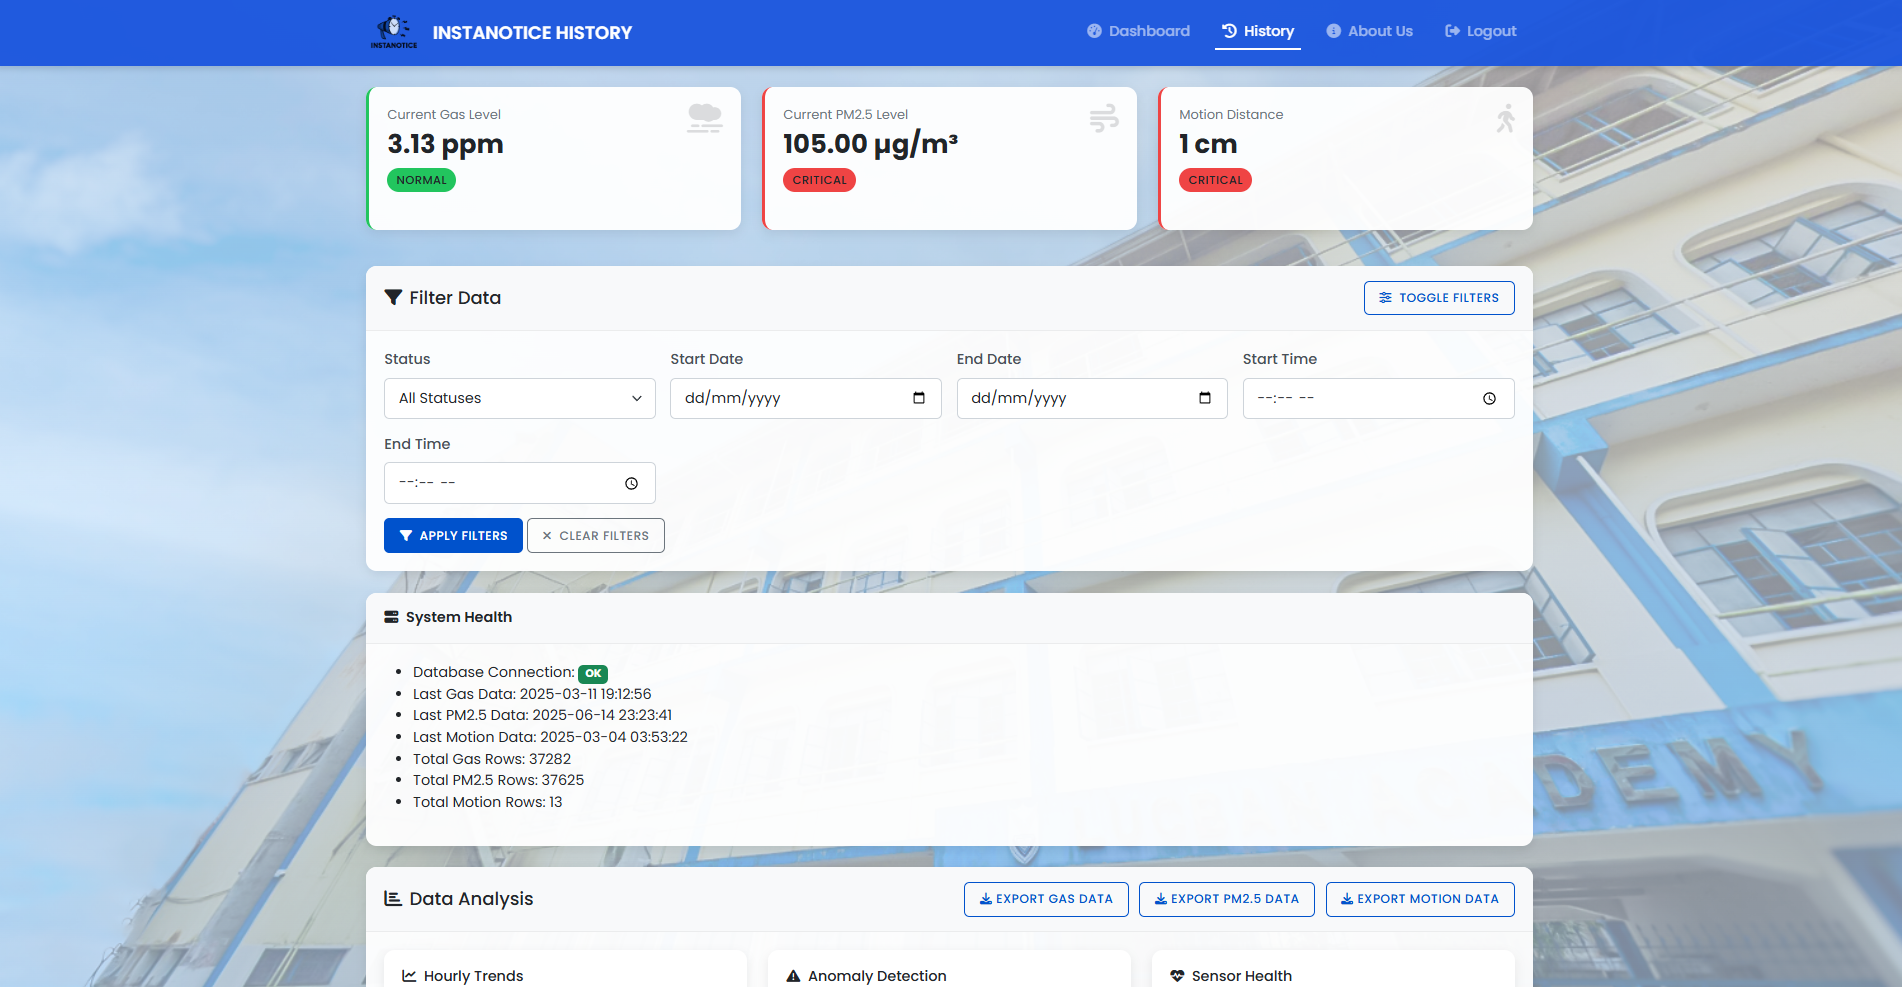Click the walking person icon on Motion card
Image resolution: width=1902 pixels, height=987 pixels.
point(1505,119)
